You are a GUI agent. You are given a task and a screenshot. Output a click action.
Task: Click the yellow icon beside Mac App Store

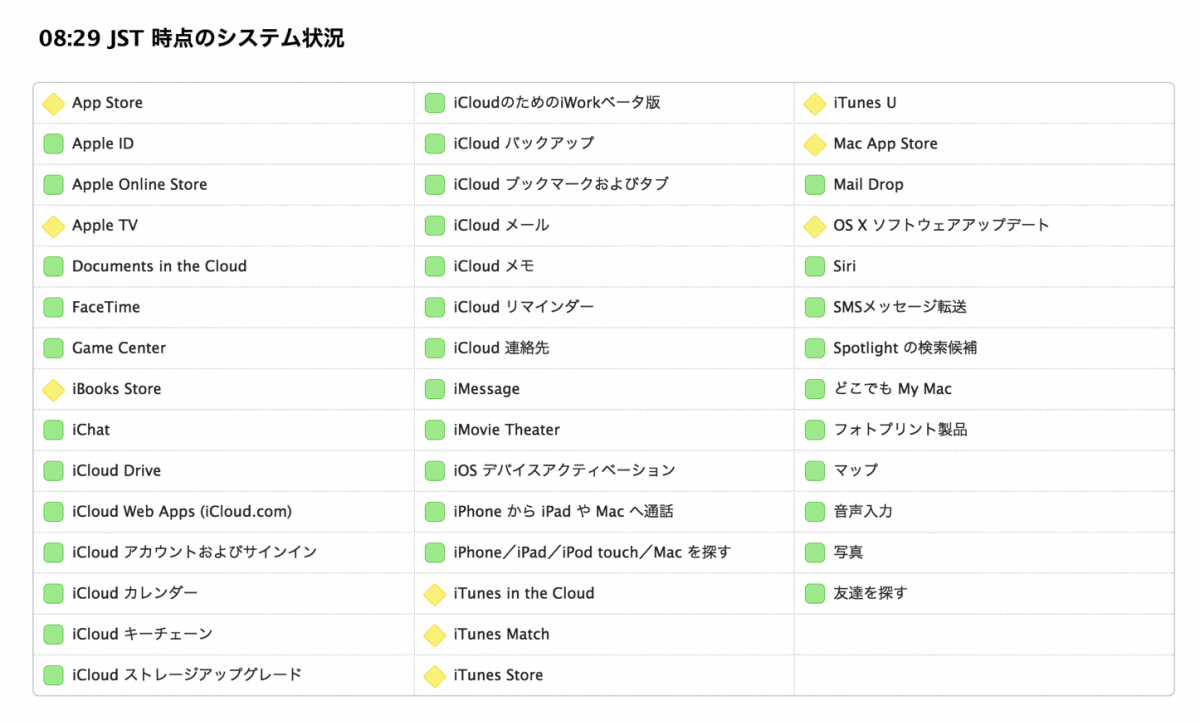815,144
